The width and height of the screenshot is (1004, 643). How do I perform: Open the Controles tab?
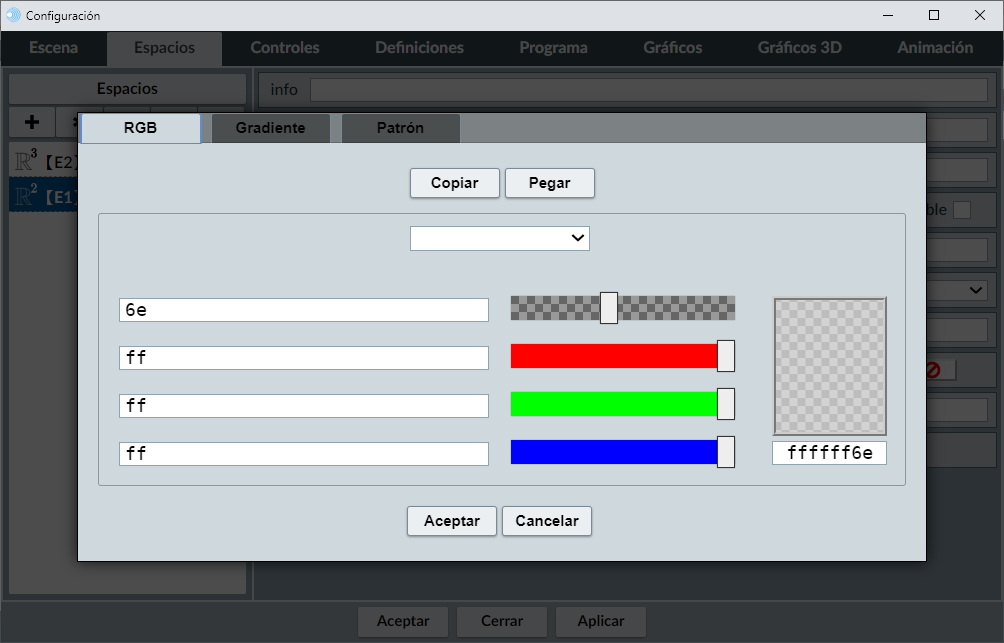click(285, 47)
